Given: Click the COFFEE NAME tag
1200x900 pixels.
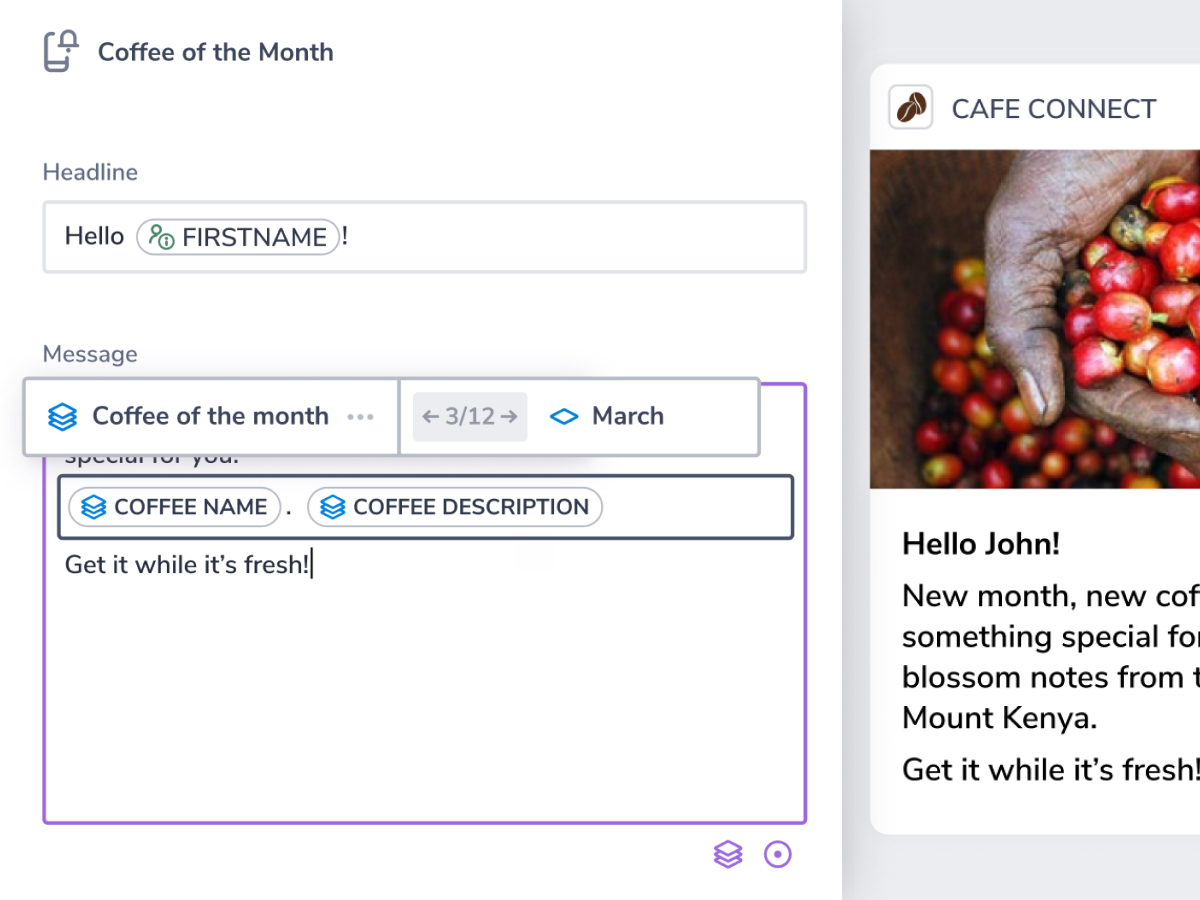Looking at the screenshot, I should (174, 507).
